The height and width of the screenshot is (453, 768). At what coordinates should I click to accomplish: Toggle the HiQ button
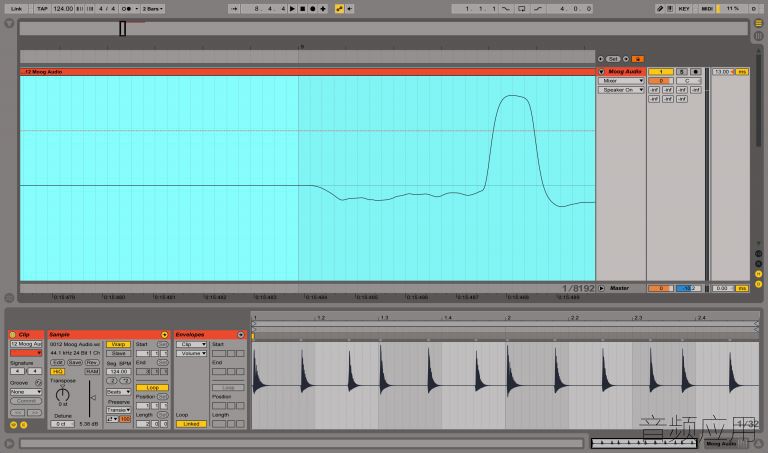pyautogui.click(x=57, y=372)
